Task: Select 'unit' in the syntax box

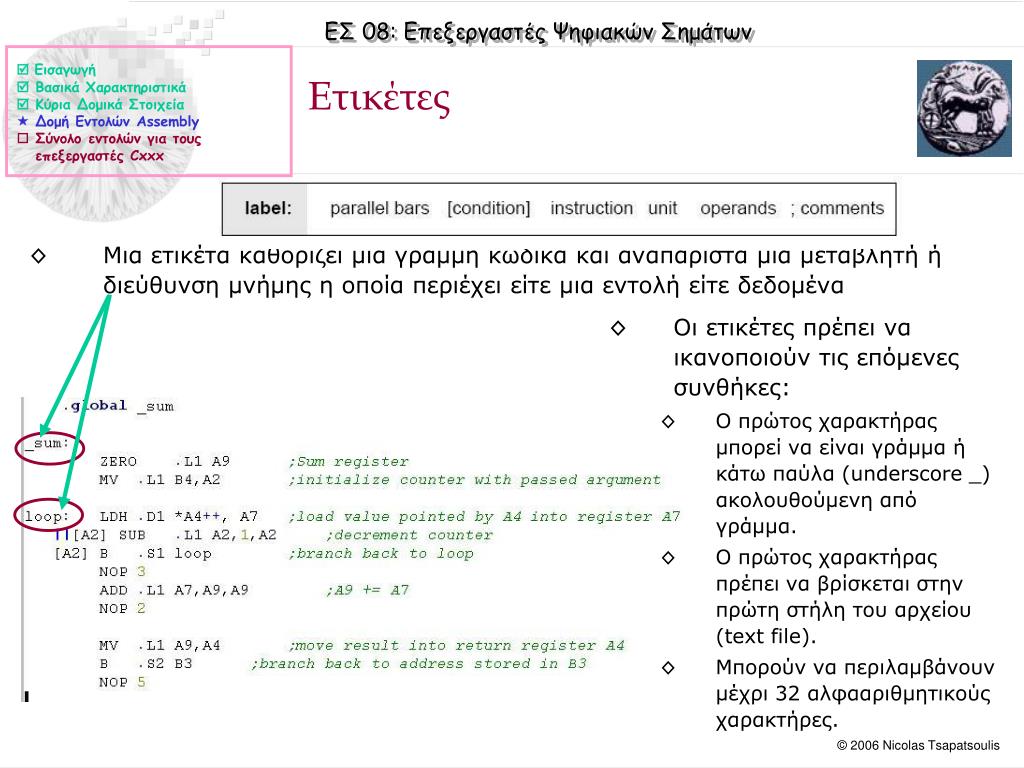Action: 662,208
